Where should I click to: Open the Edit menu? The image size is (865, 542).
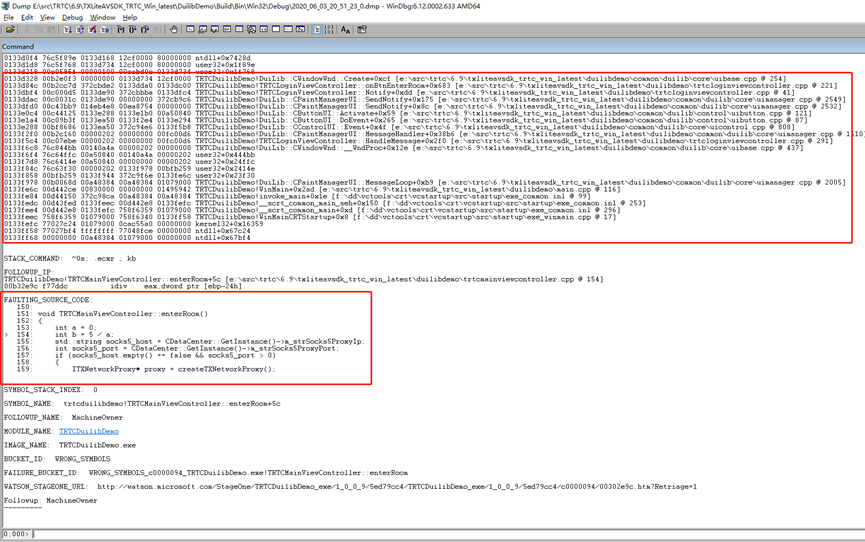pyautogui.click(x=27, y=17)
